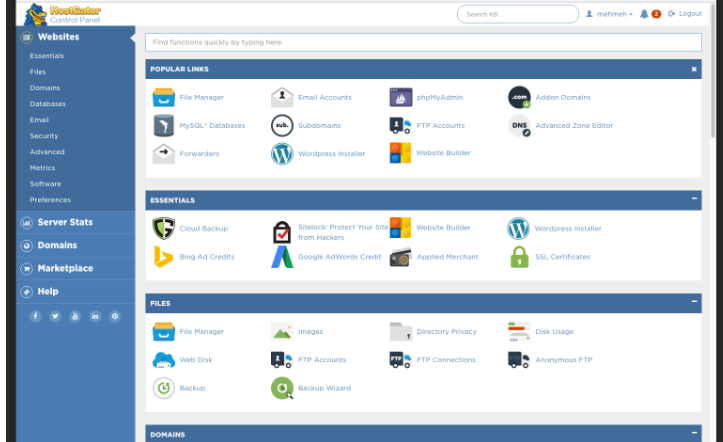Open the YouTube icon in sidebar
Screen dimensions: 723x442
pos(75,316)
